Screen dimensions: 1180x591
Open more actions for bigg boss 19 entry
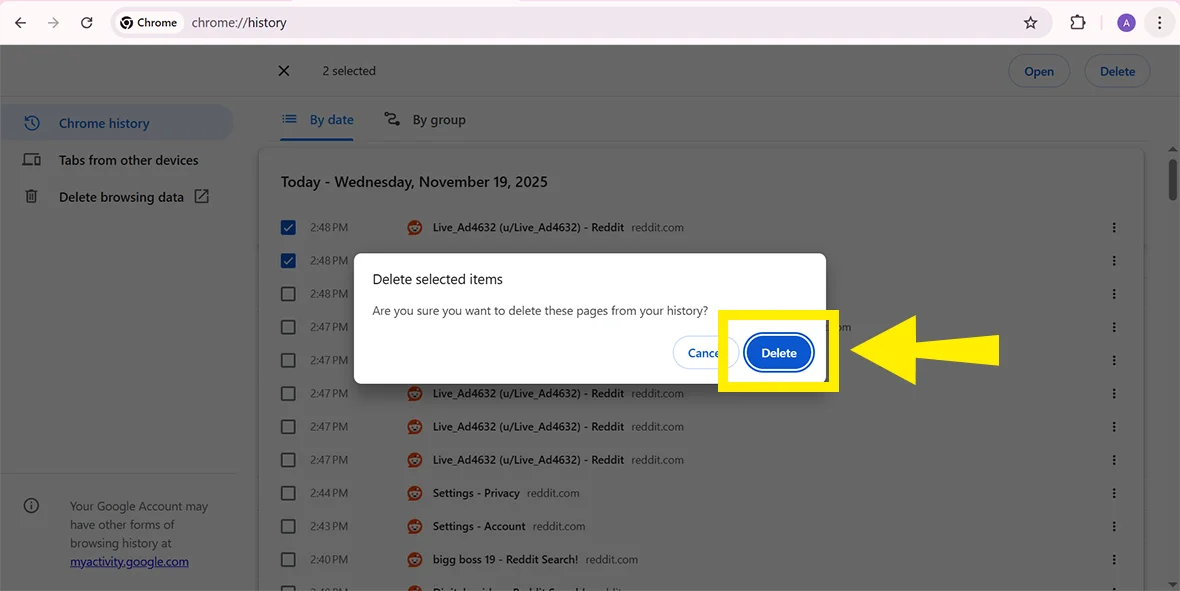coord(1114,560)
